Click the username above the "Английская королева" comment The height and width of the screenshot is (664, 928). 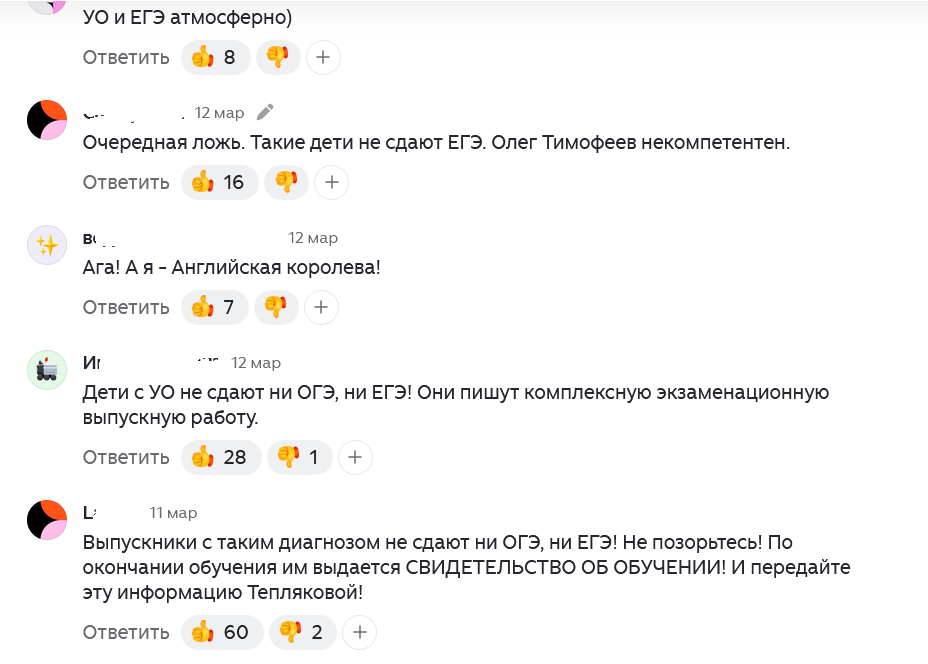point(95,238)
